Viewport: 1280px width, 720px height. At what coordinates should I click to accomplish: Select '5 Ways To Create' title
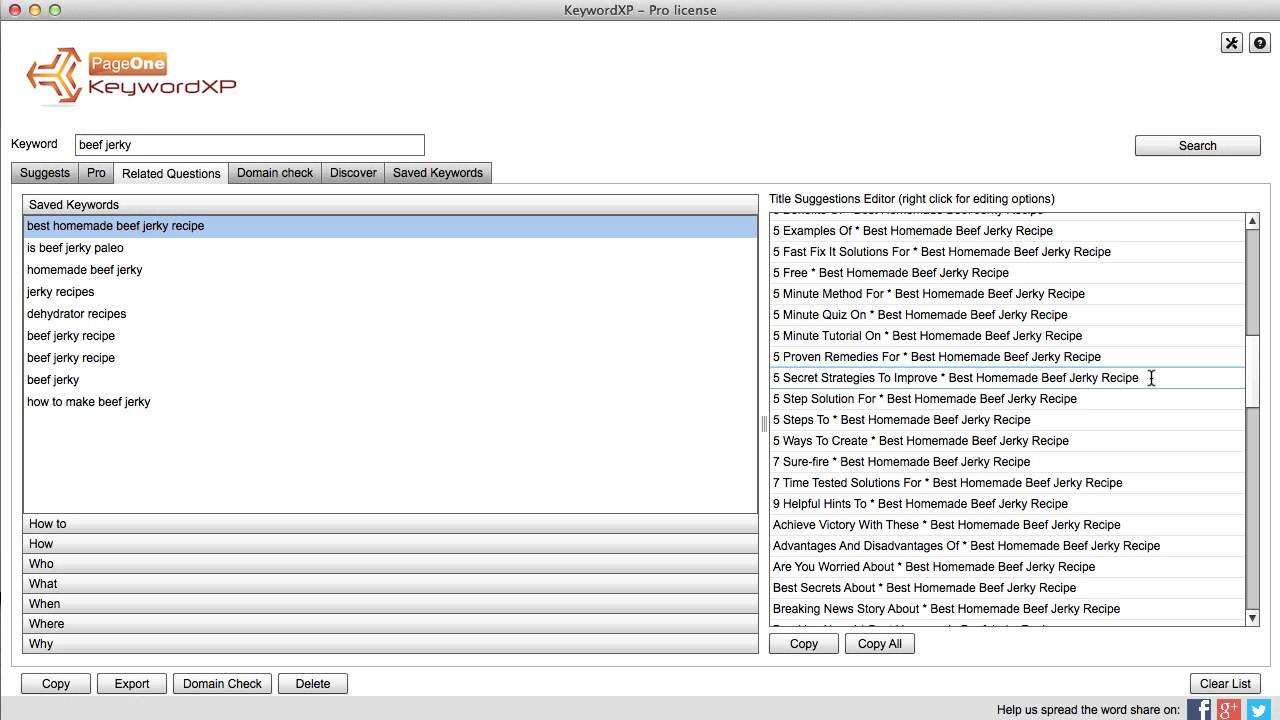pyautogui.click(x=1007, y=441)
